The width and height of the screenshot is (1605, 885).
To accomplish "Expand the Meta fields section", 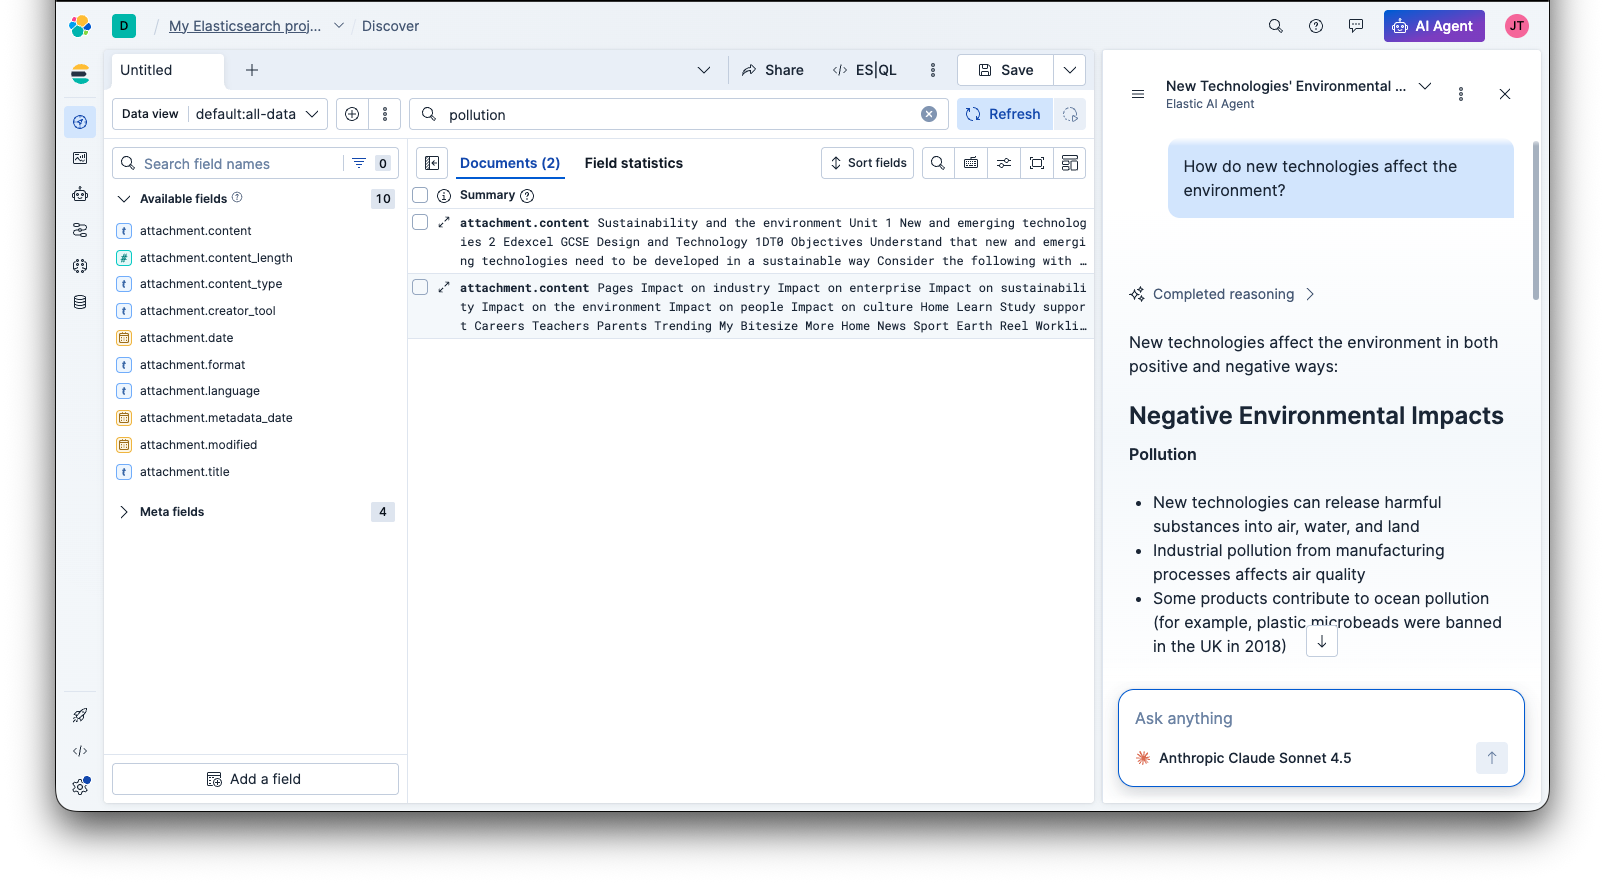I will 124,512.
